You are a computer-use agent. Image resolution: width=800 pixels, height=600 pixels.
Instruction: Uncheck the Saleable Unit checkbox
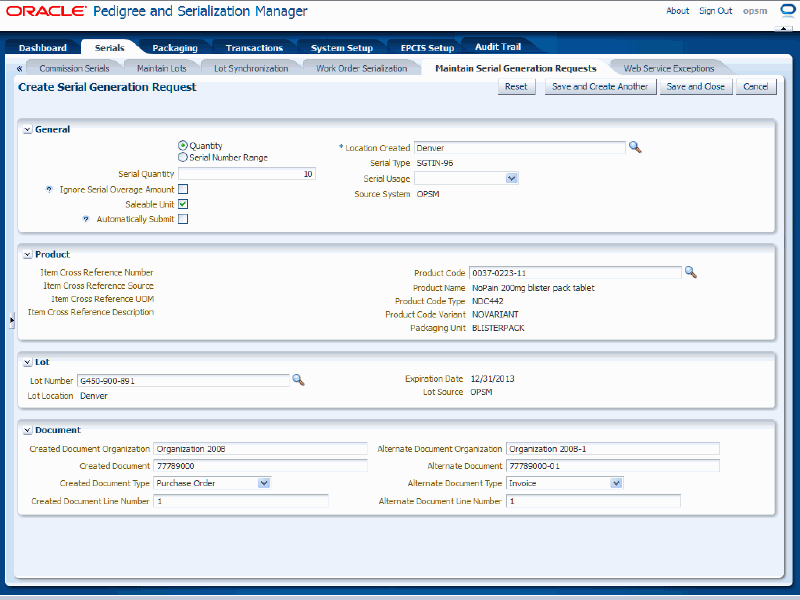coord(183,204)
